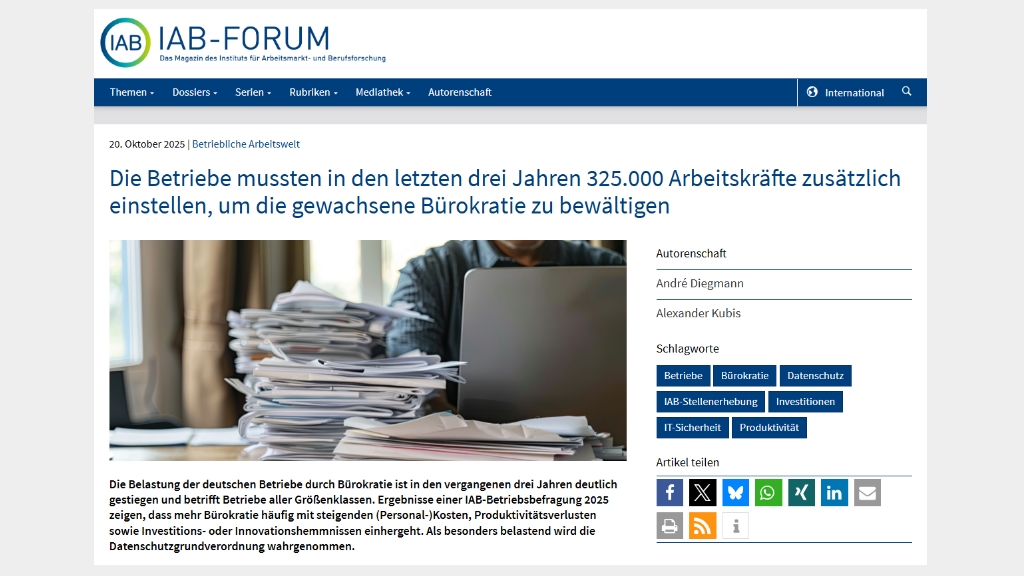Click the Datenschutz keyword tag
The width and height of the screenshot is (1024, 576).
click(x=815, y=376)
